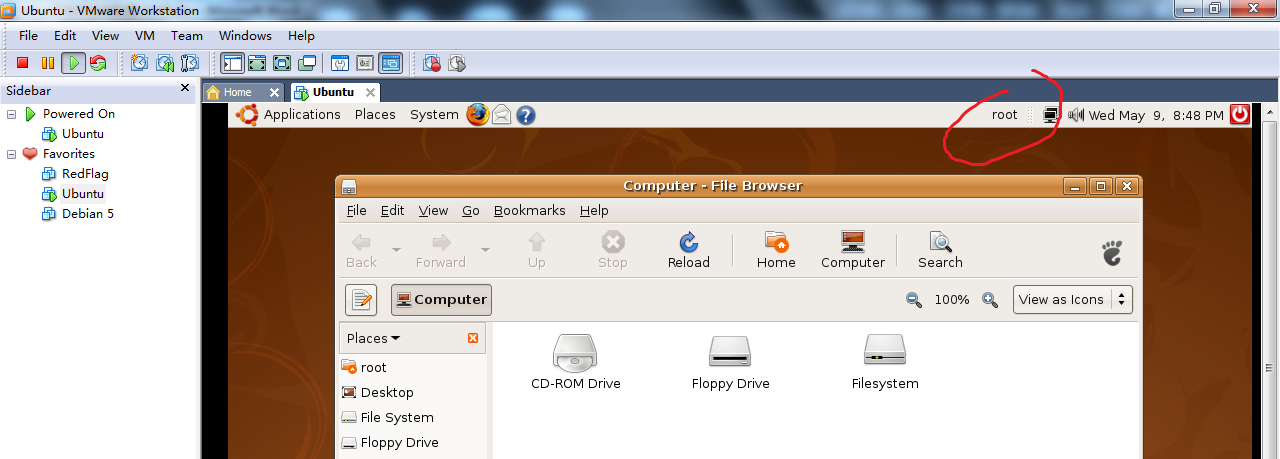The height and width of the screenshot is (459, 1280).
Task: Open the Help launcher in panel
Action: click(526, 115)
